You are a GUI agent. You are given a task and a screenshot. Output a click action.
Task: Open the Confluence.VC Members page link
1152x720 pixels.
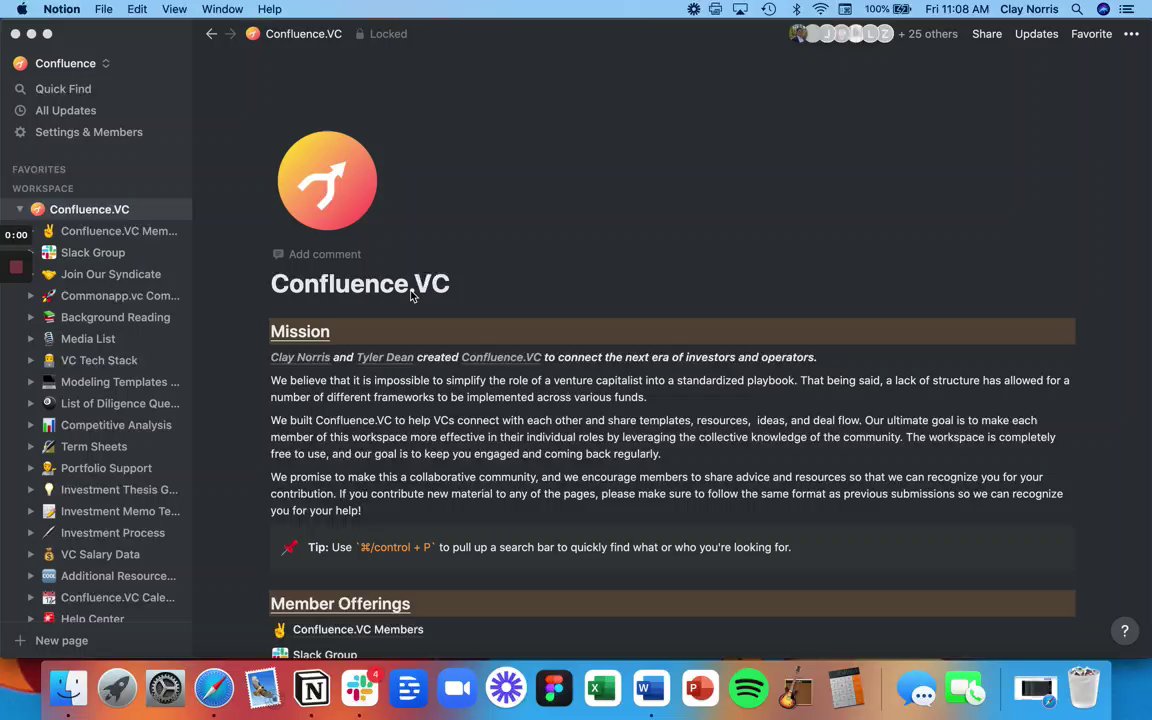point(358,630)
